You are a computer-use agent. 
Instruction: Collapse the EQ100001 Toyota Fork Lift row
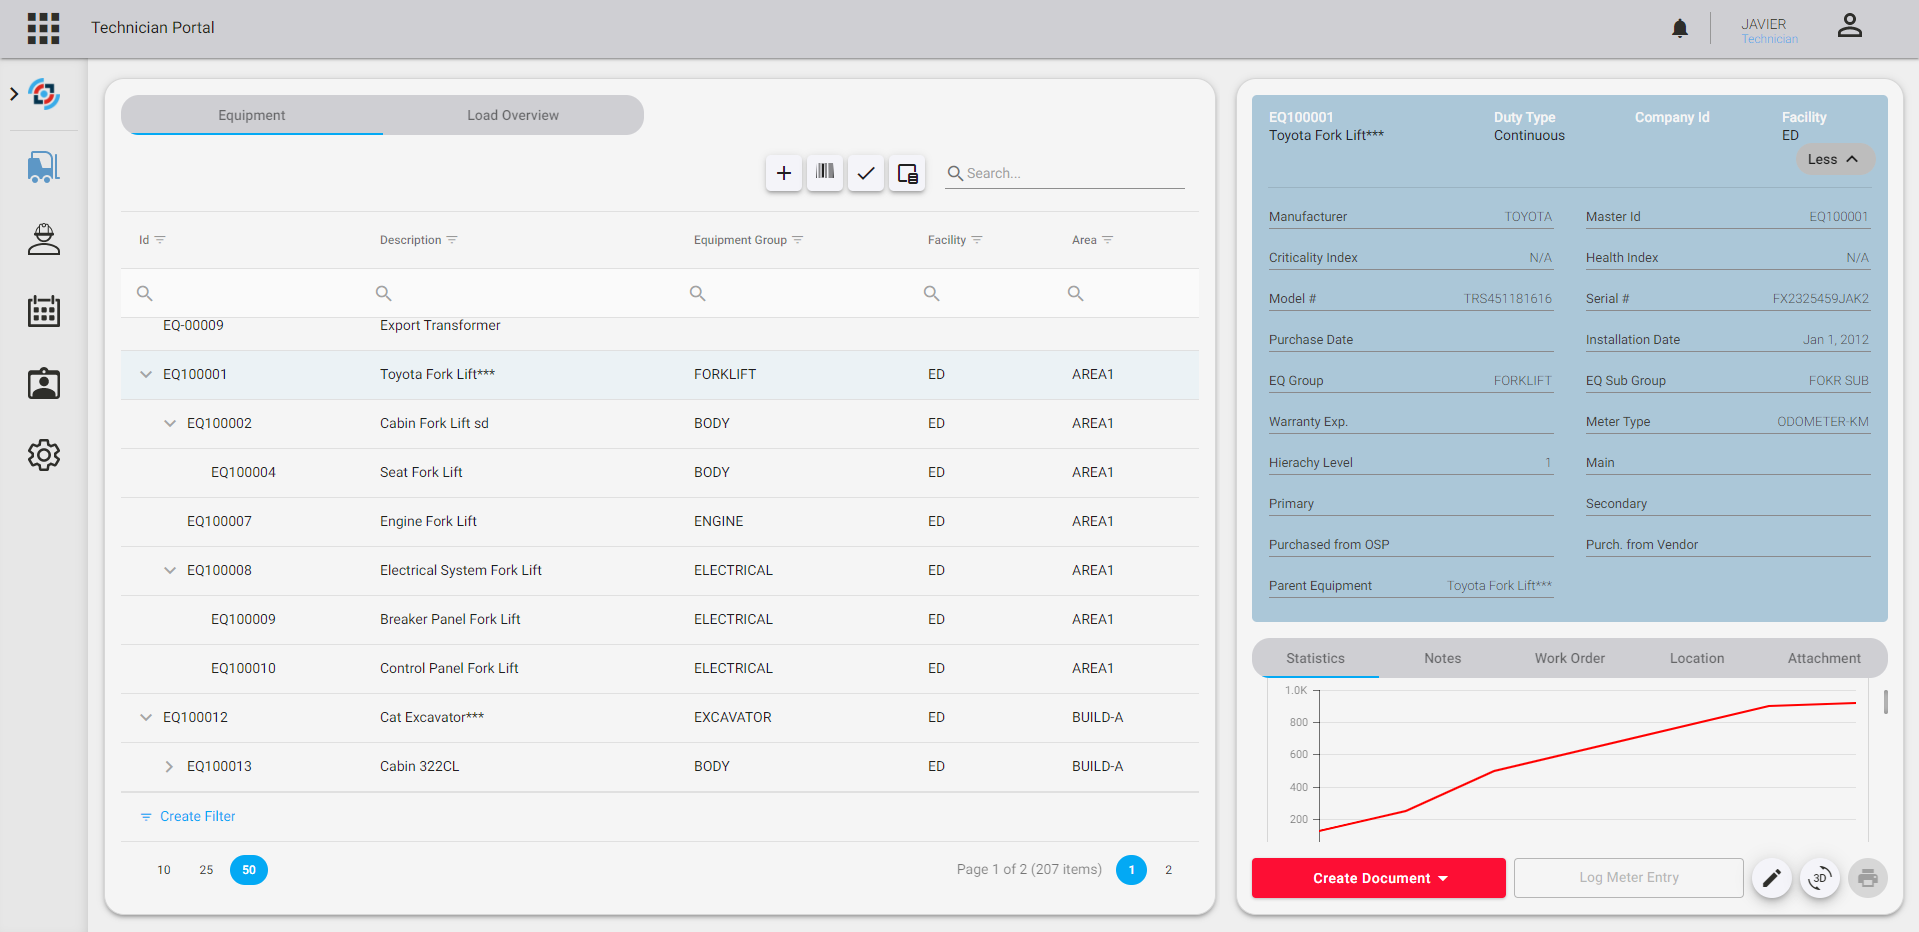(x=145, y=374)
